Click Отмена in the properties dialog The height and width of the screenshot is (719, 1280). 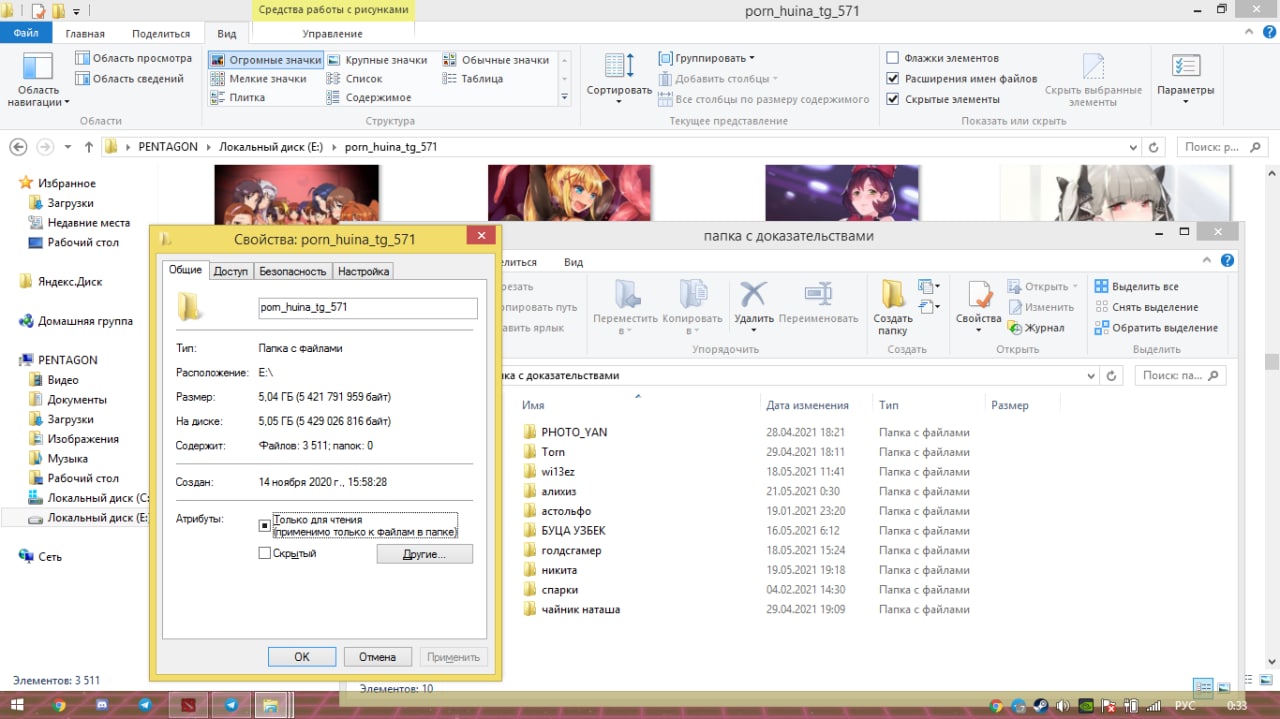pyautogui.click(x=378, y=657)
